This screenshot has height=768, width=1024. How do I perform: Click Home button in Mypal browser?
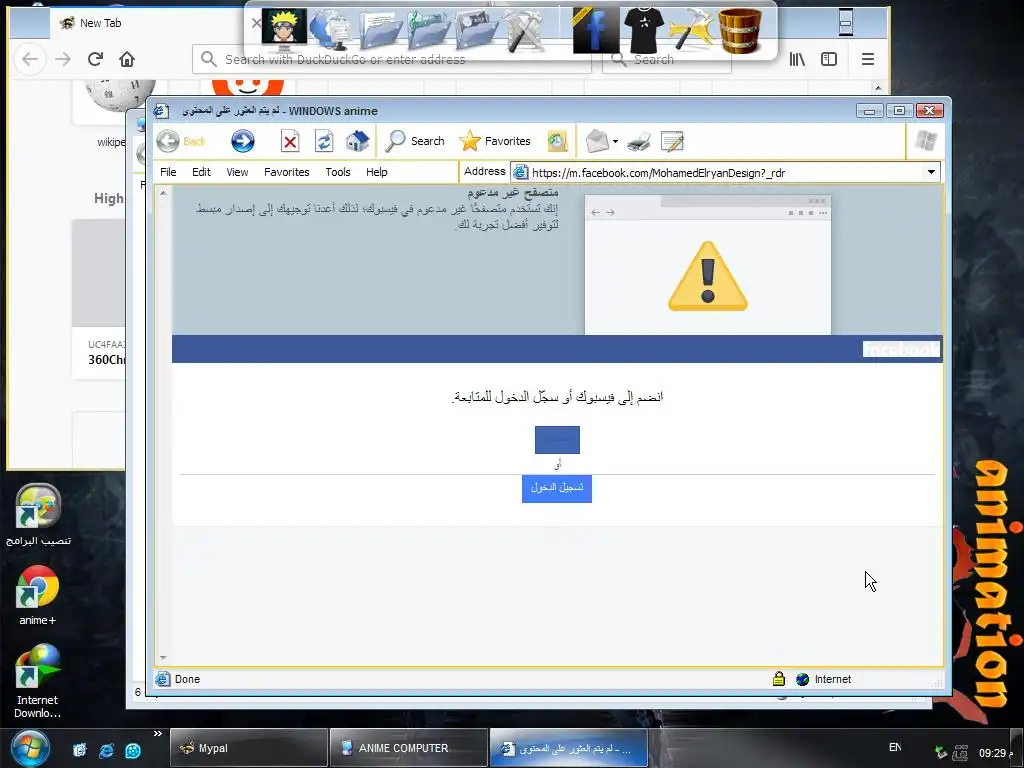tap(127, 59)
